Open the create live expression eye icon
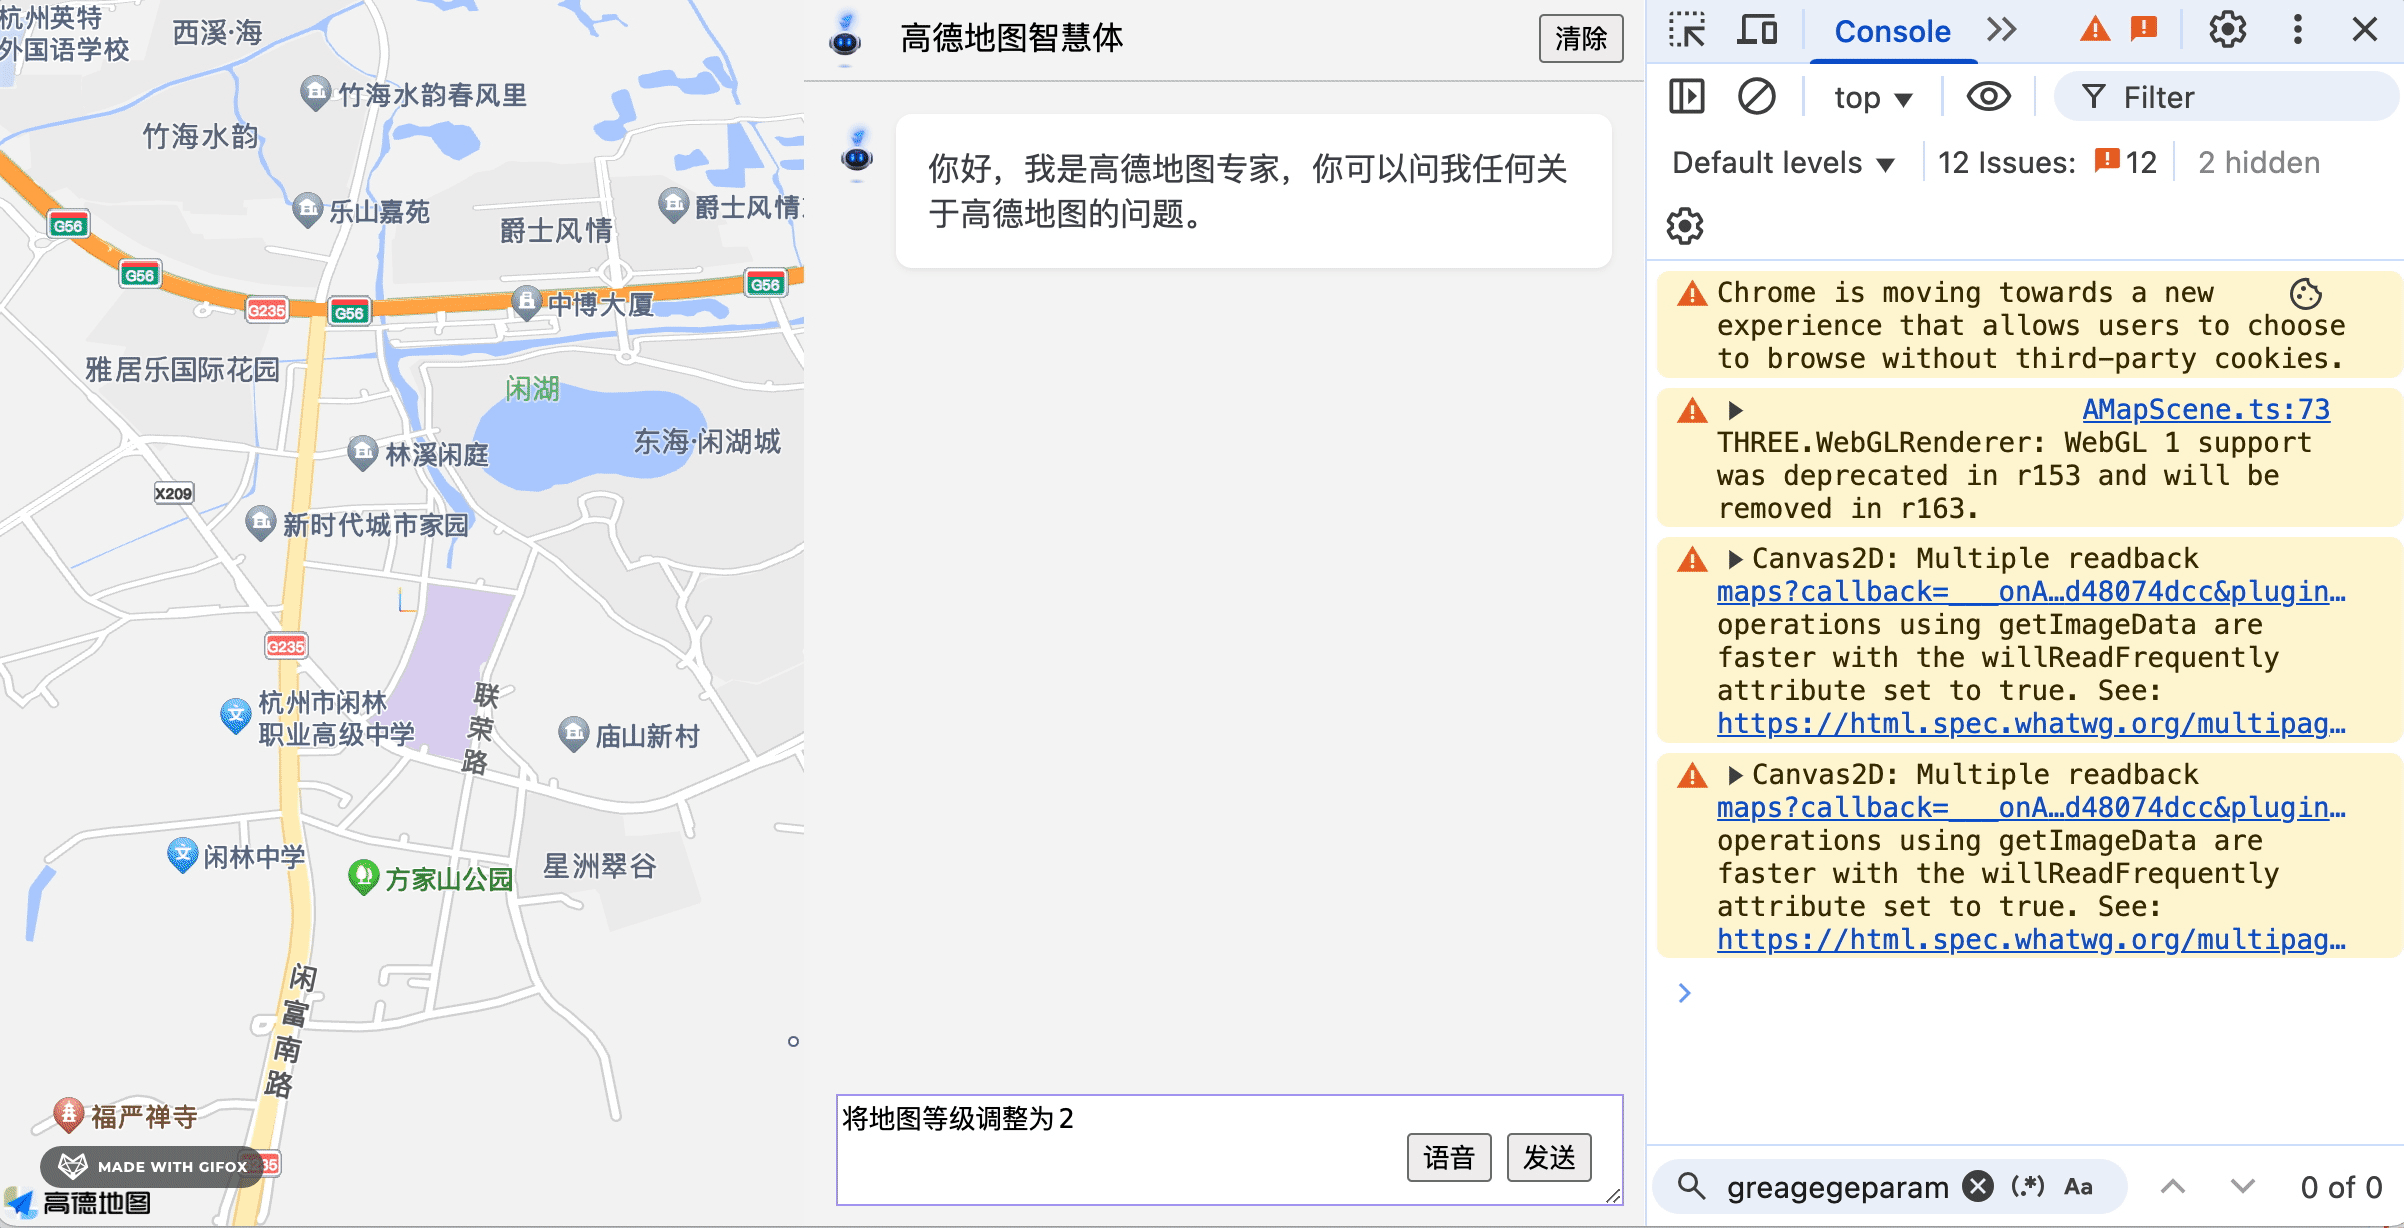 click(1988, 96)
